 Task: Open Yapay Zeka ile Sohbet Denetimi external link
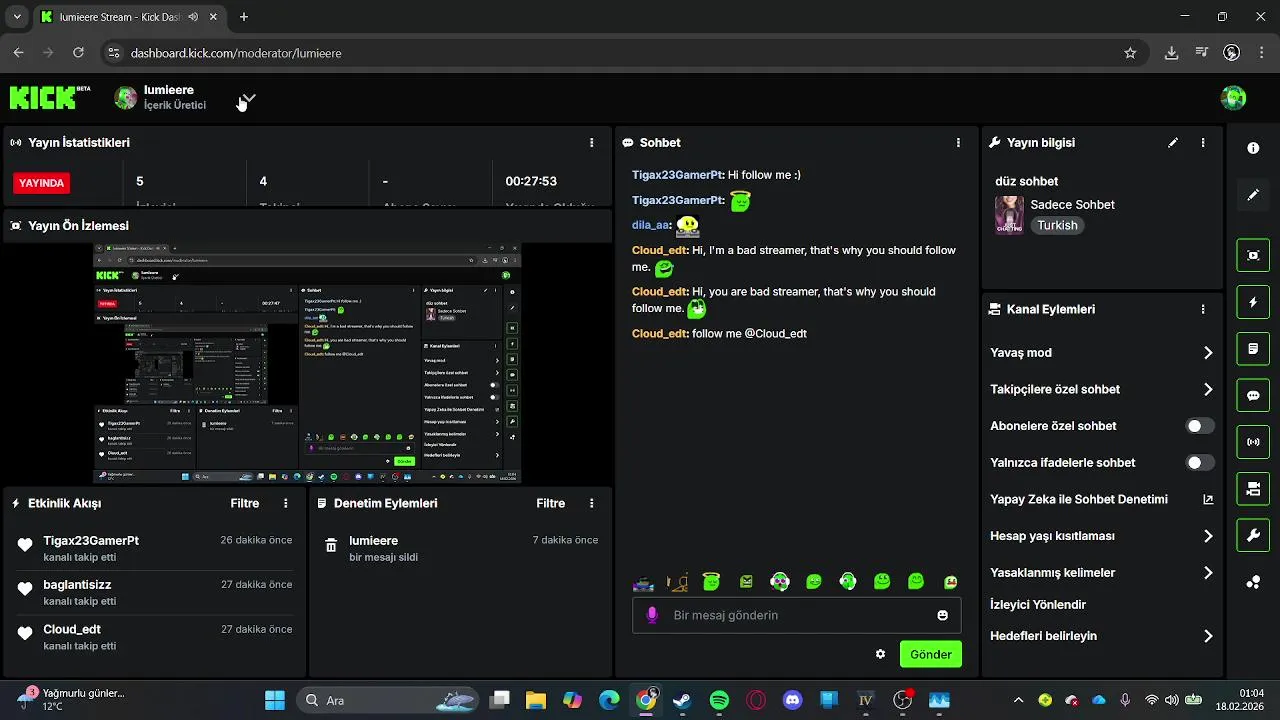click(1208, 500)
